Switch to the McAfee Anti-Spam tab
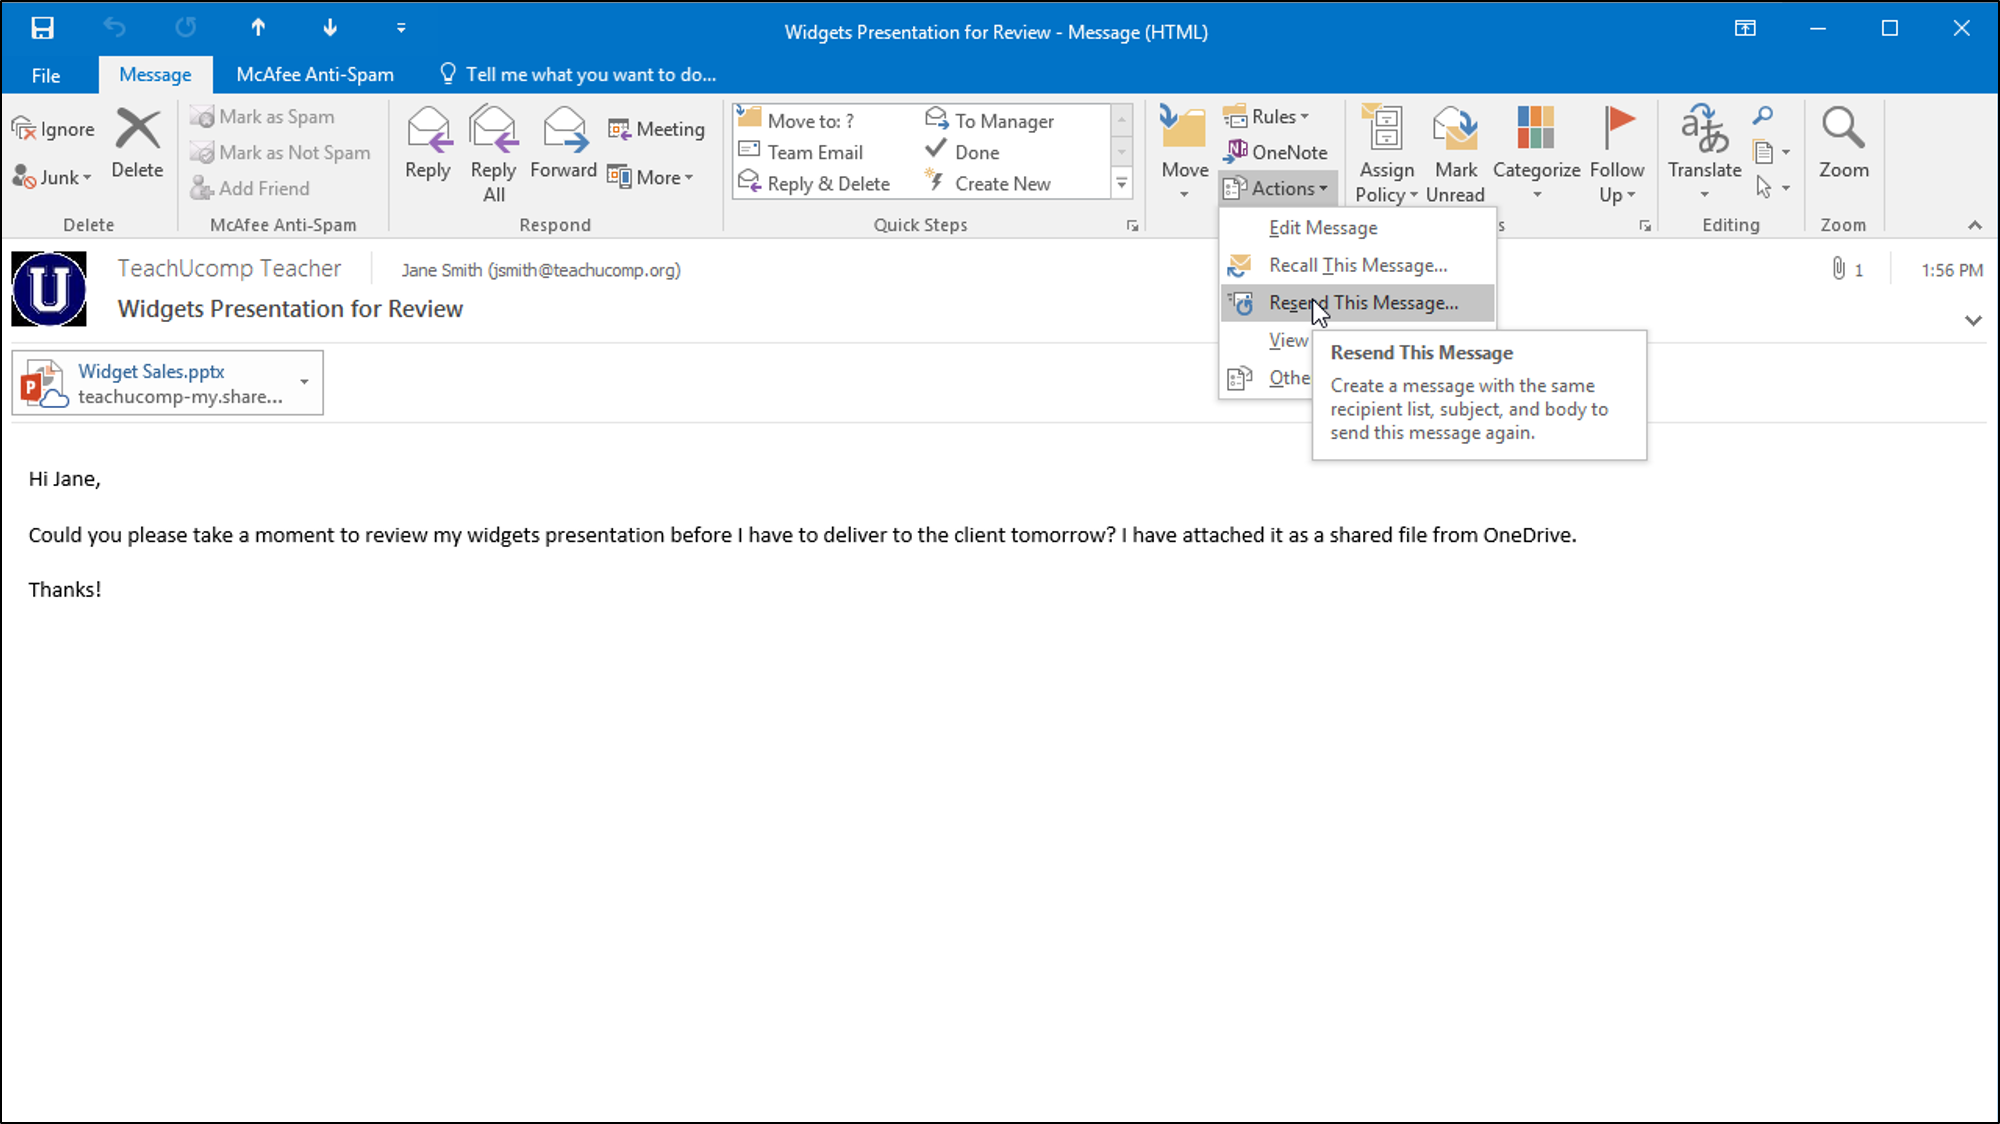Image resolution: width=2000 pixels, height=1124 pixels. click(314, 73)
